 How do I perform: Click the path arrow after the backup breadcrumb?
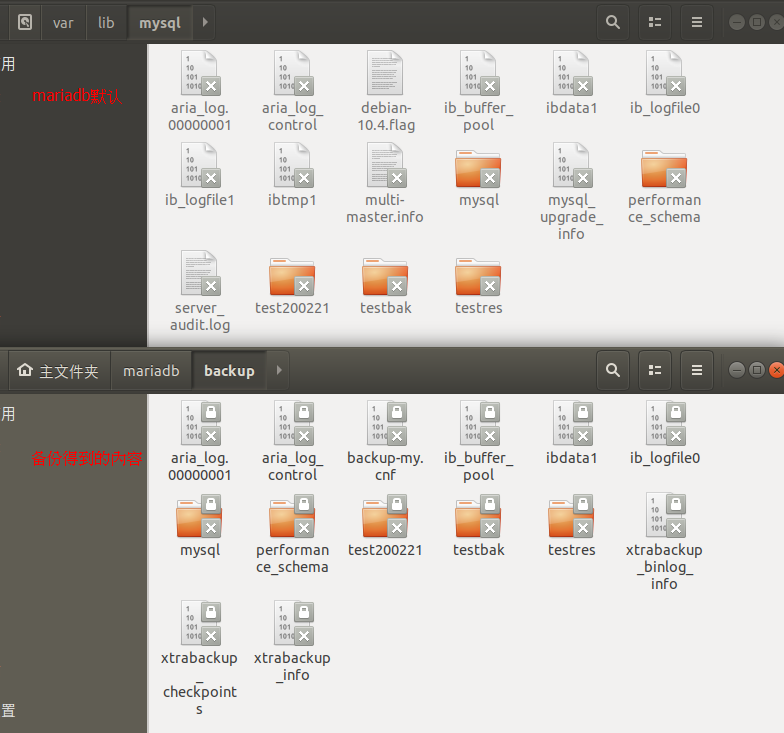[x=279, y=371]
